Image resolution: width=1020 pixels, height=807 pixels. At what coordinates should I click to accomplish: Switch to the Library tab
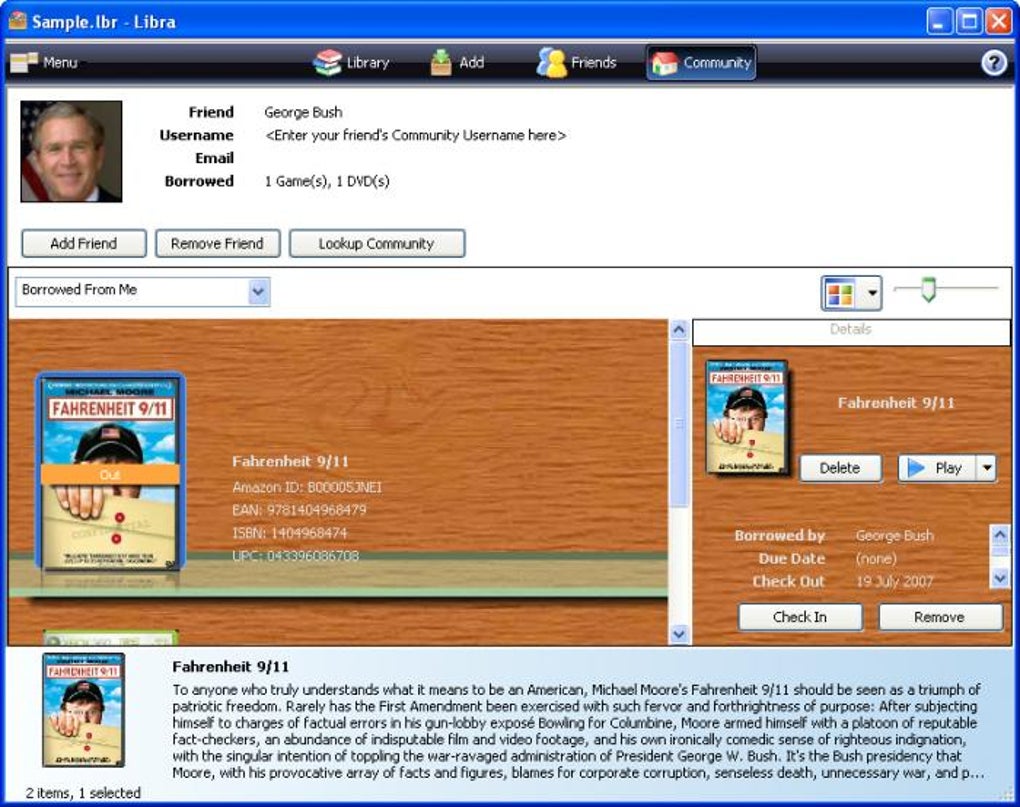[351, 62]
